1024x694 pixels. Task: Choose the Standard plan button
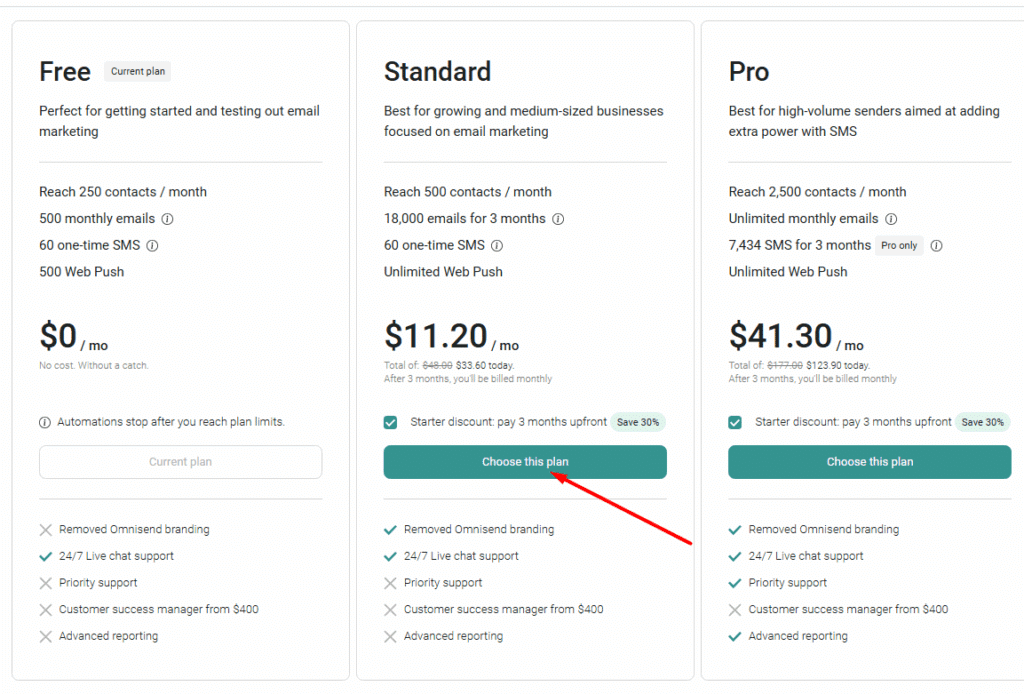tap(525, 462)
